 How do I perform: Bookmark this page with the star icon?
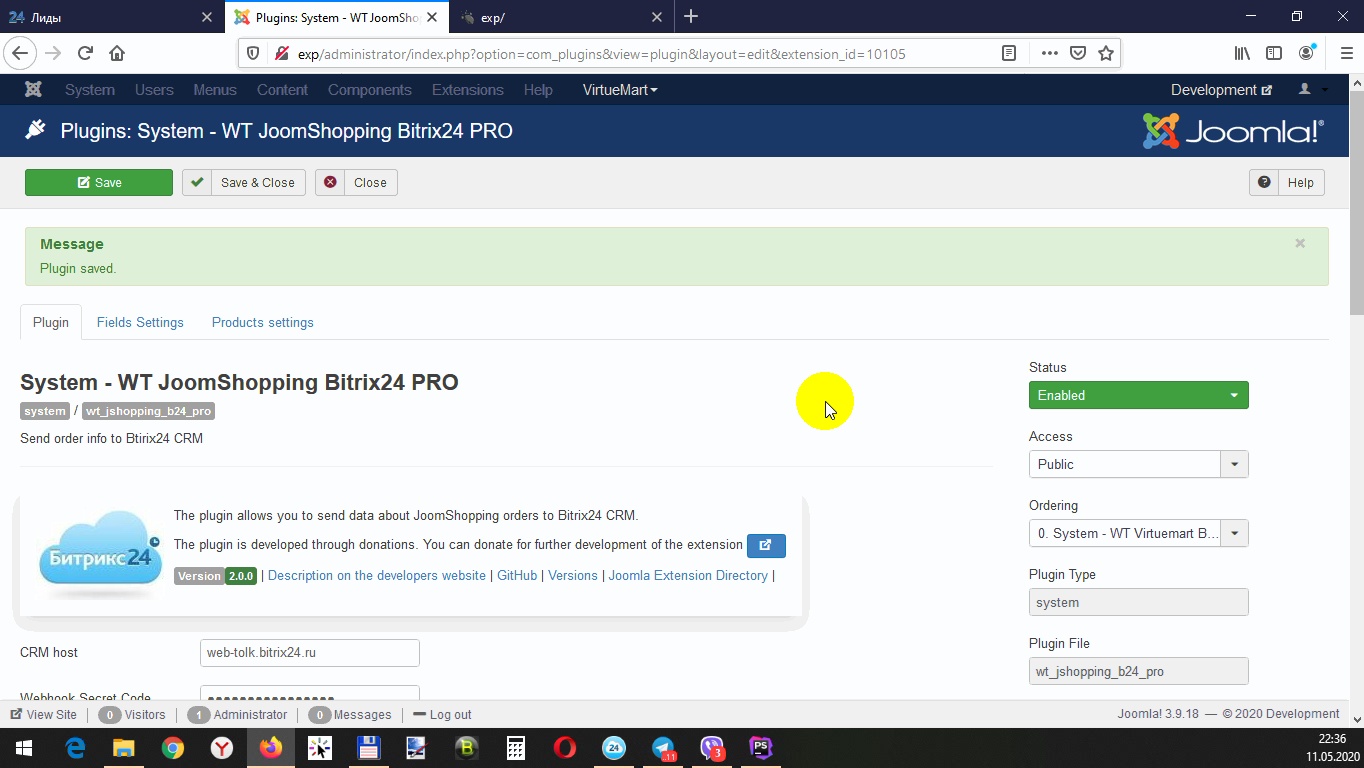point(1106,54)
